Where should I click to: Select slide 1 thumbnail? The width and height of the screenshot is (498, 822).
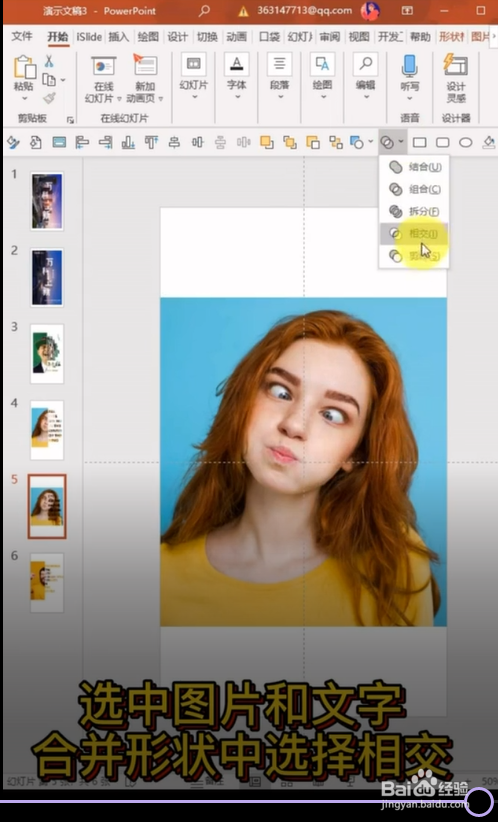pos(47,201)
